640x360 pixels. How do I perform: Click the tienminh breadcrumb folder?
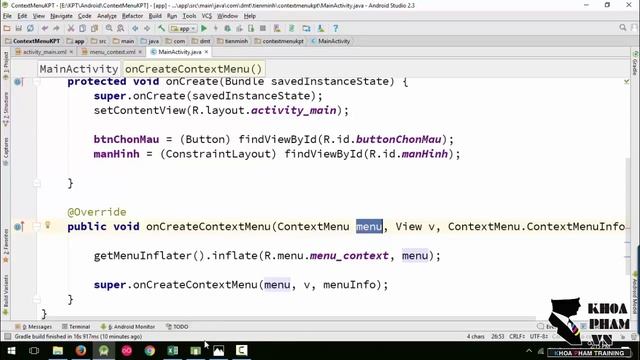pos(233,41)
